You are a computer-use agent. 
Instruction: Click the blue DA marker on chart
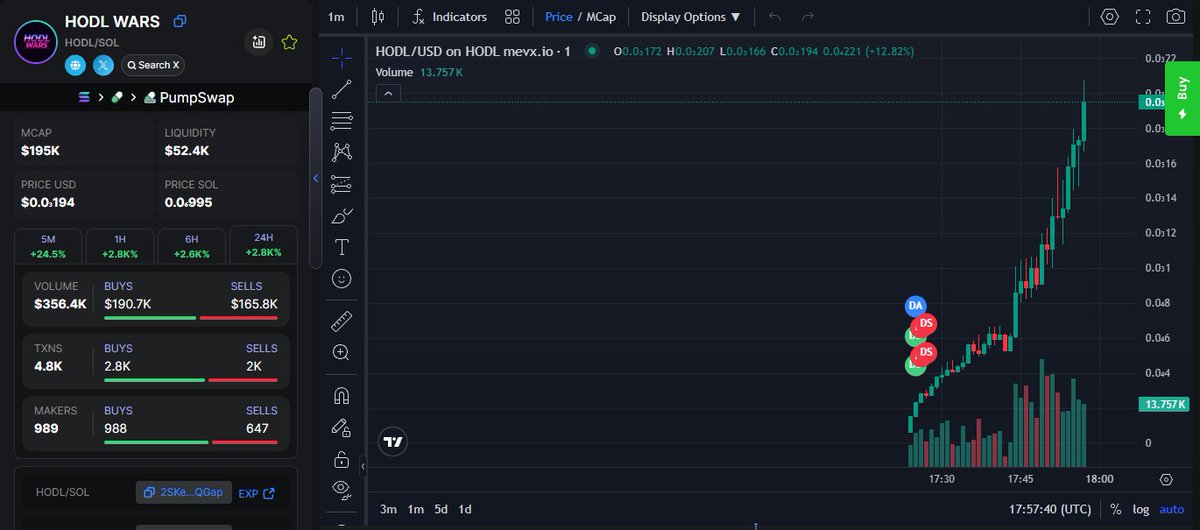(x=915, y=305)
